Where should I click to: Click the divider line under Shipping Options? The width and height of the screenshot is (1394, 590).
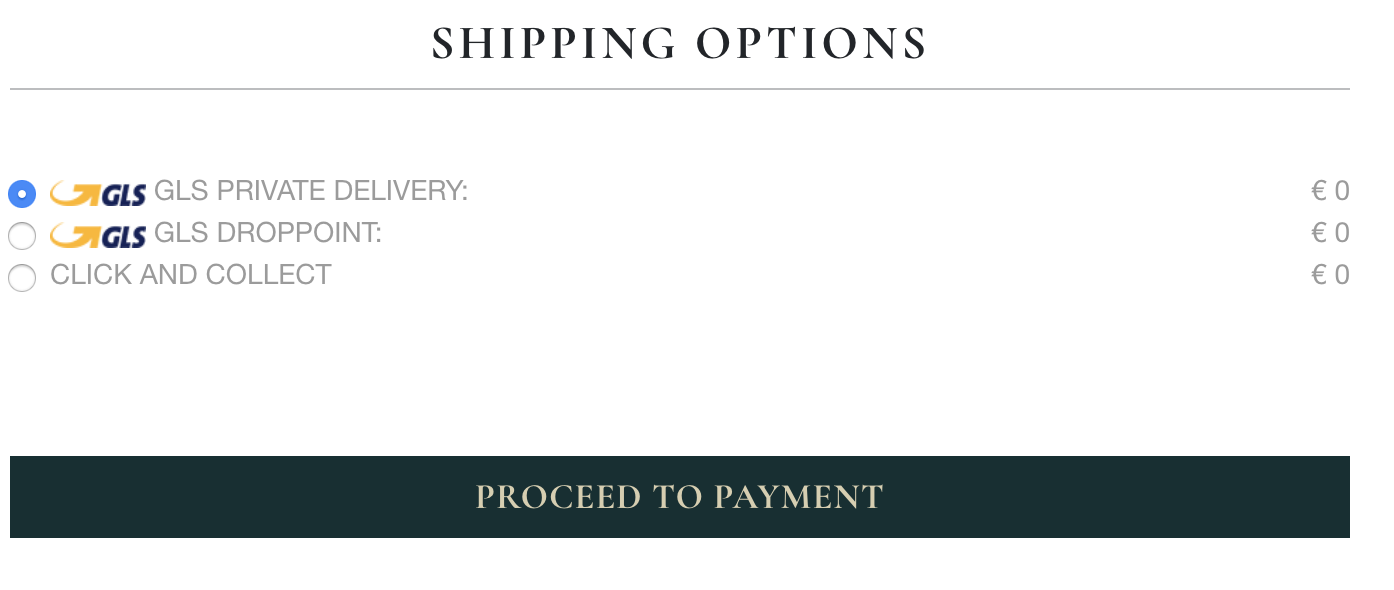(x=680, y=89)
